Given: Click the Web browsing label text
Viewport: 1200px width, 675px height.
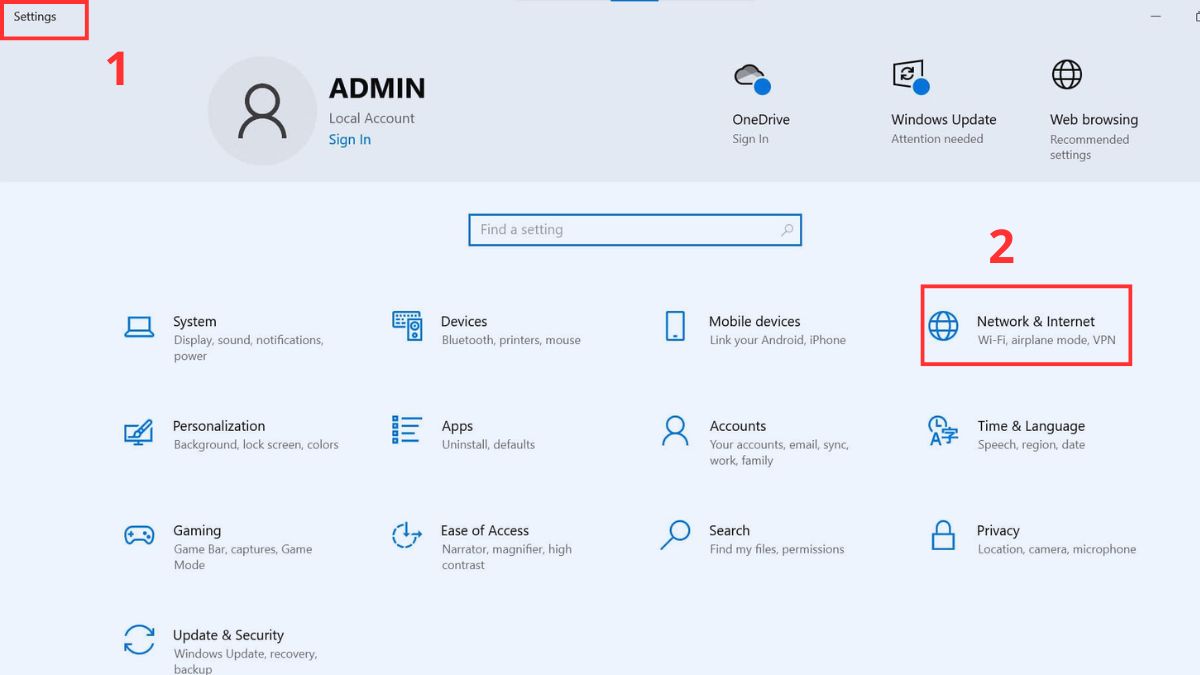Looking at the screenshot, I should tap(1094, 119).
